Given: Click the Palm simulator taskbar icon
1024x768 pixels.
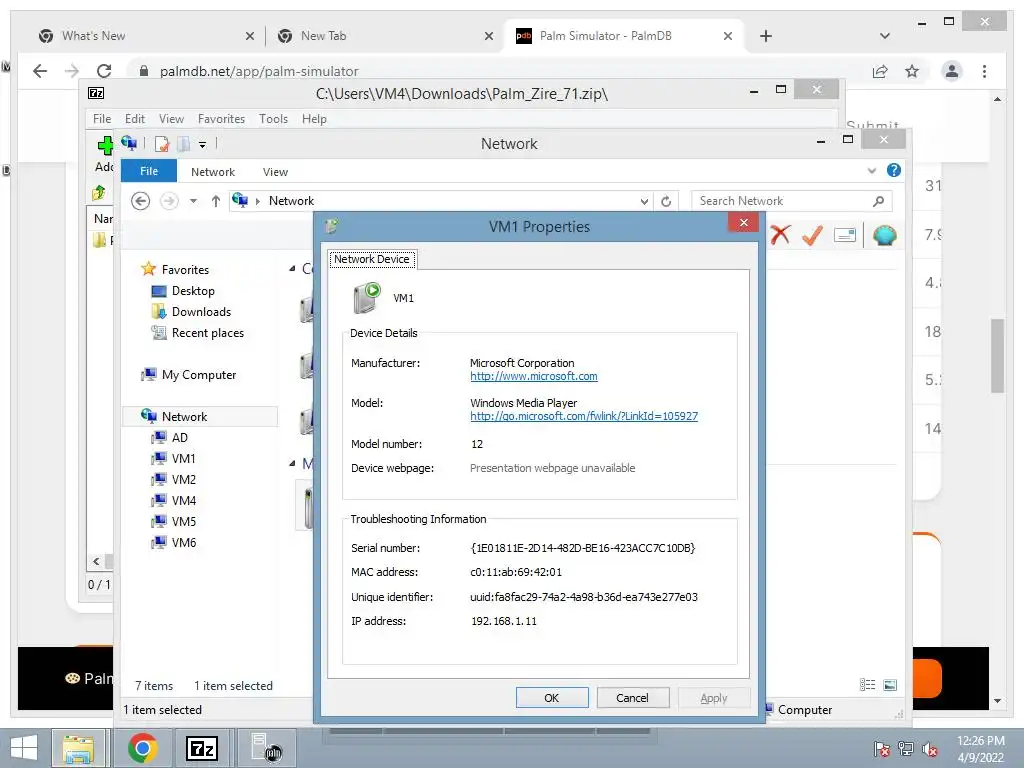Looking at the screenshot, I should [x=265, y=748].
